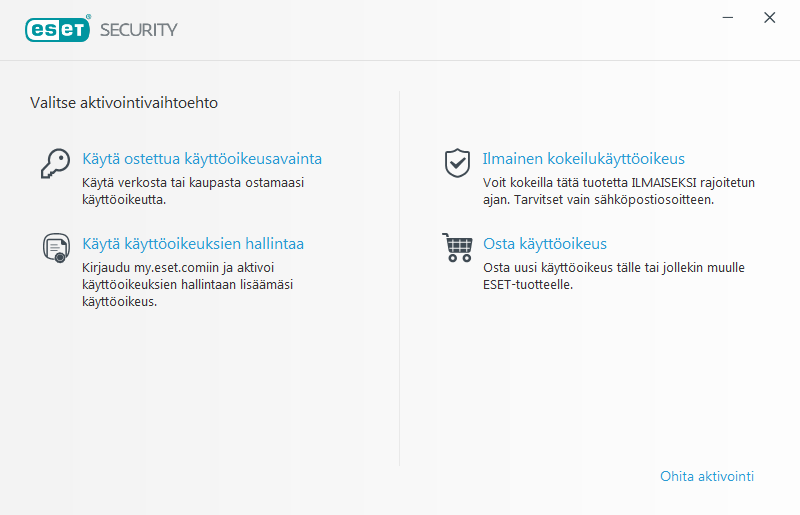Skip activation via "Ohita aktivointi"
800x515 pixels.
point(706,476)
